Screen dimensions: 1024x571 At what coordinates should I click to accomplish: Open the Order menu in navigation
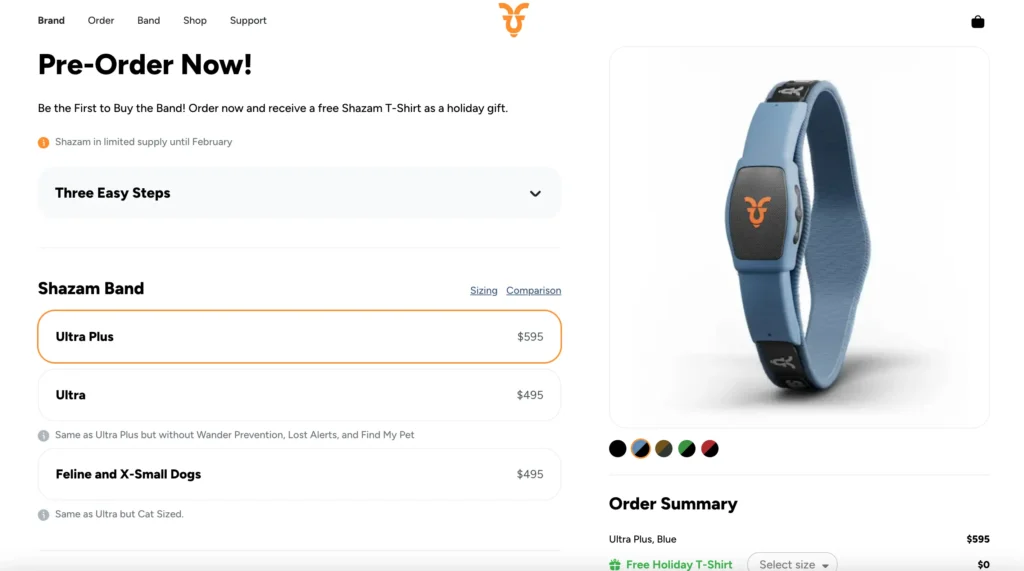tap(101, 20)
